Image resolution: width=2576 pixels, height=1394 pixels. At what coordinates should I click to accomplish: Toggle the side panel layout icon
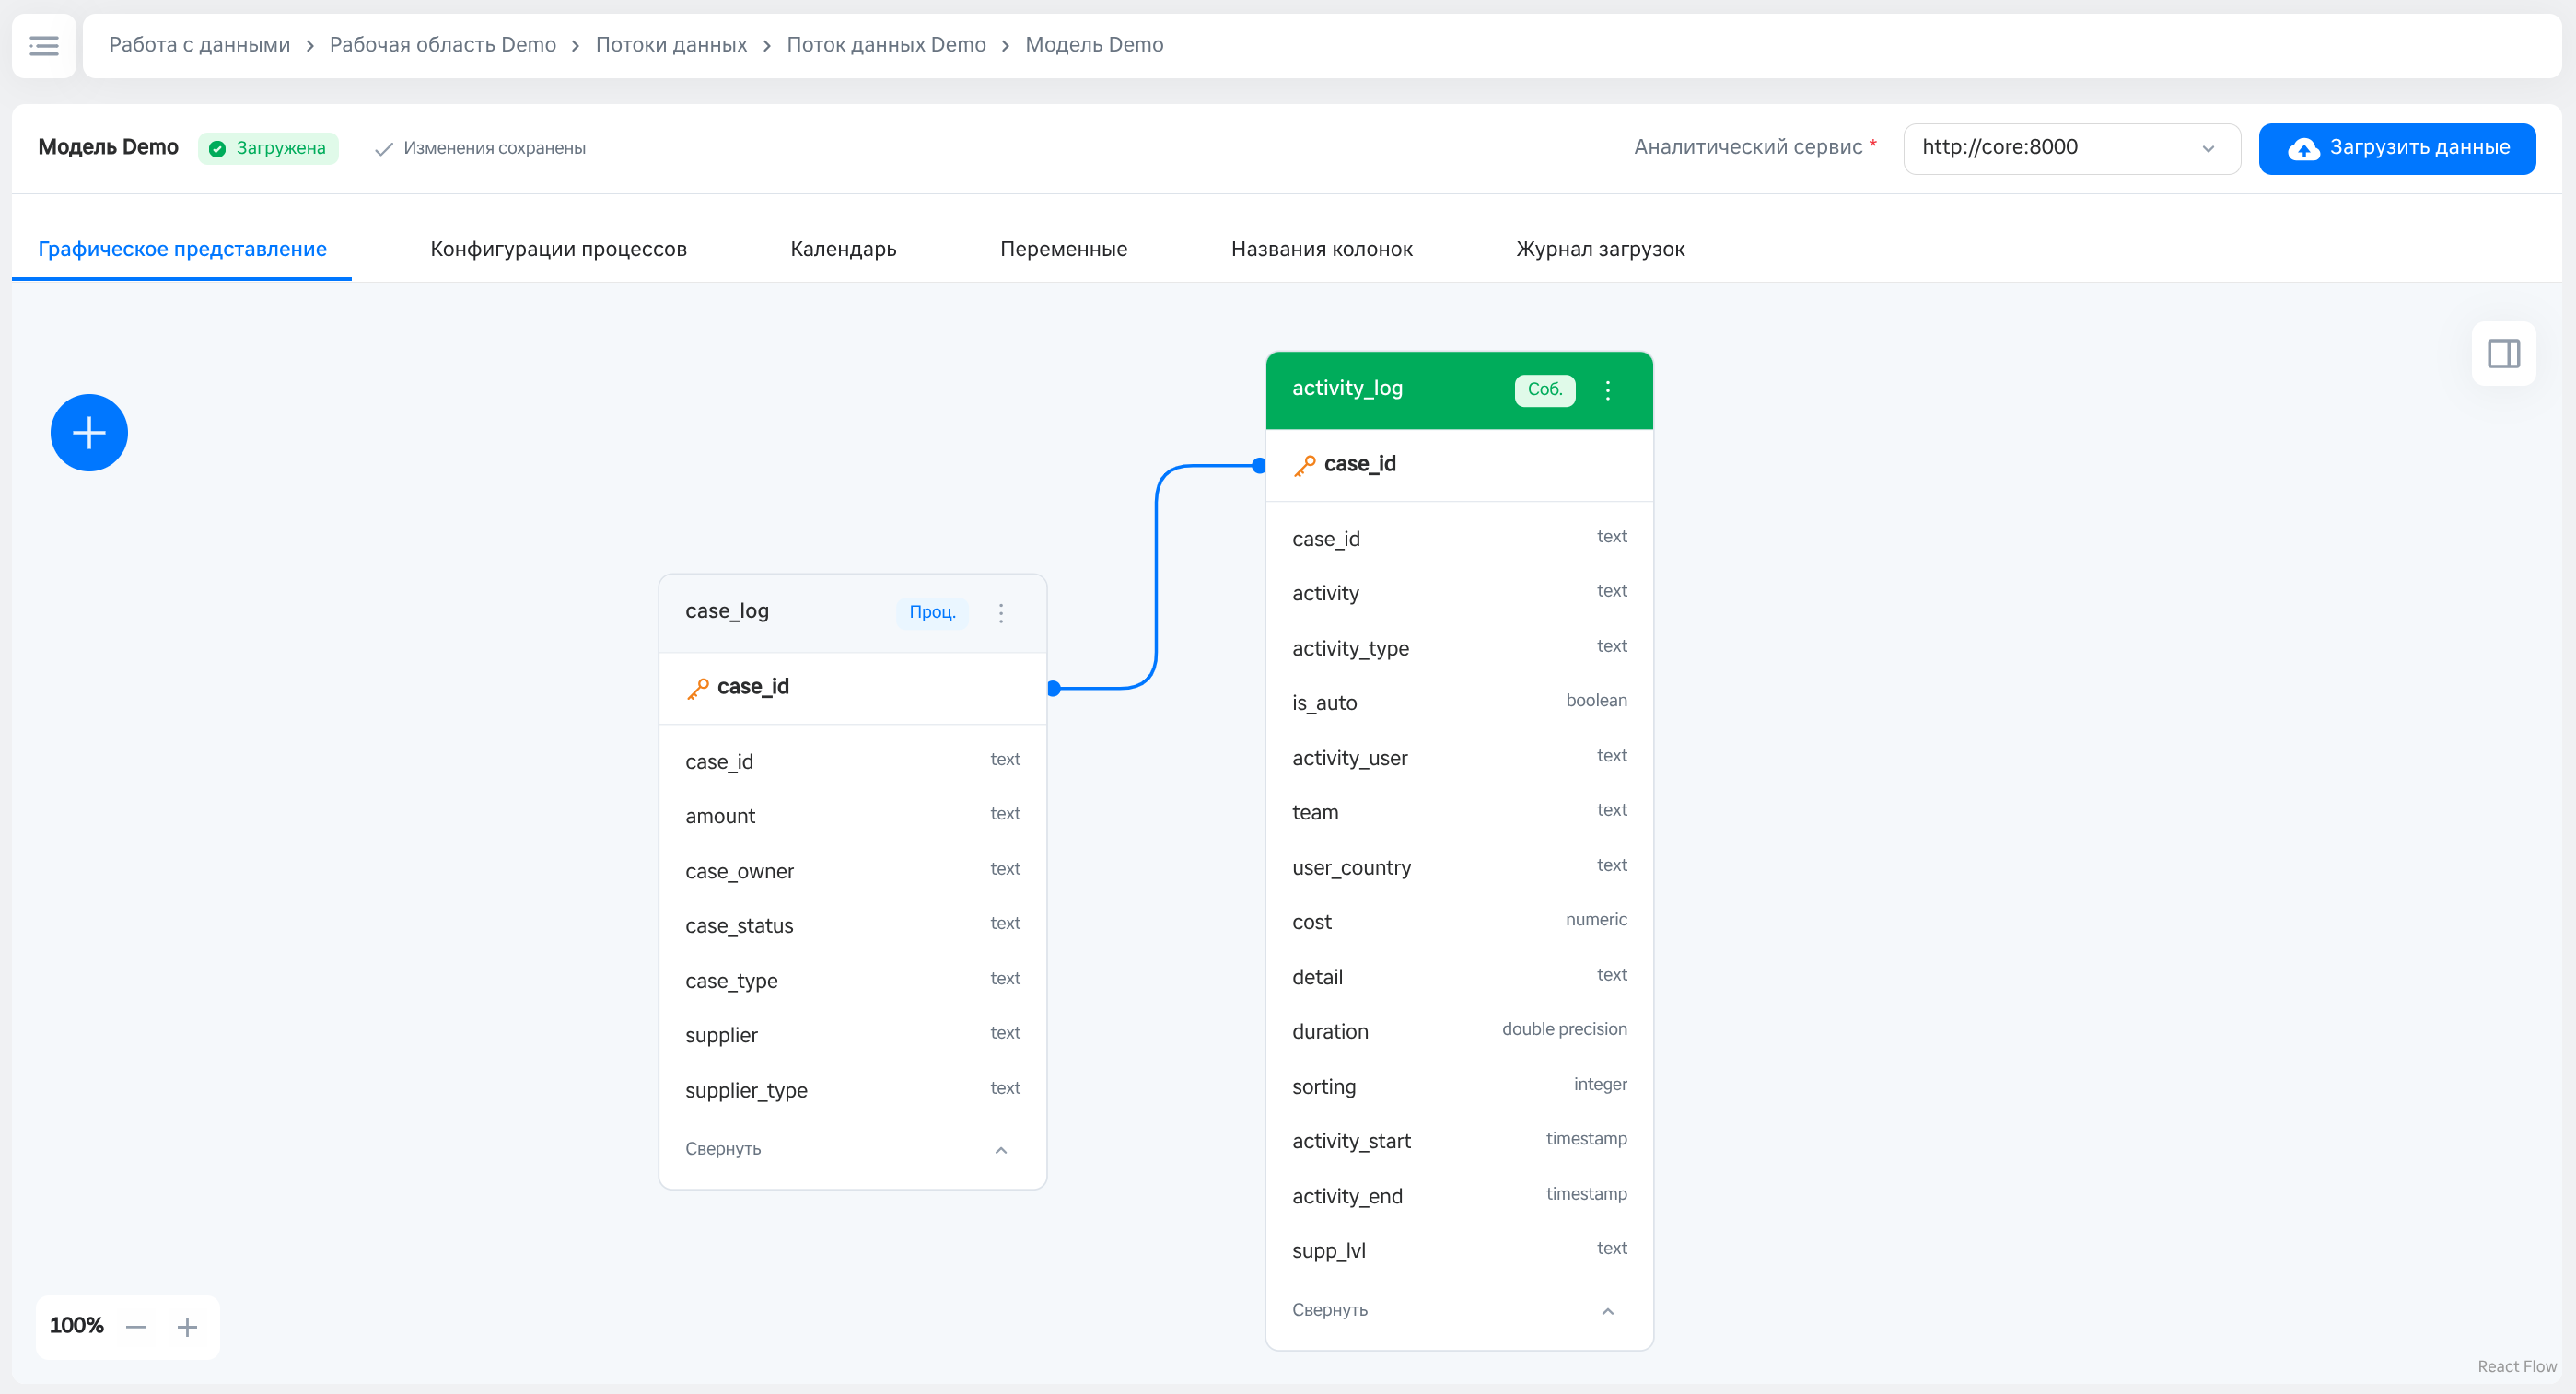coord(2503,353)
